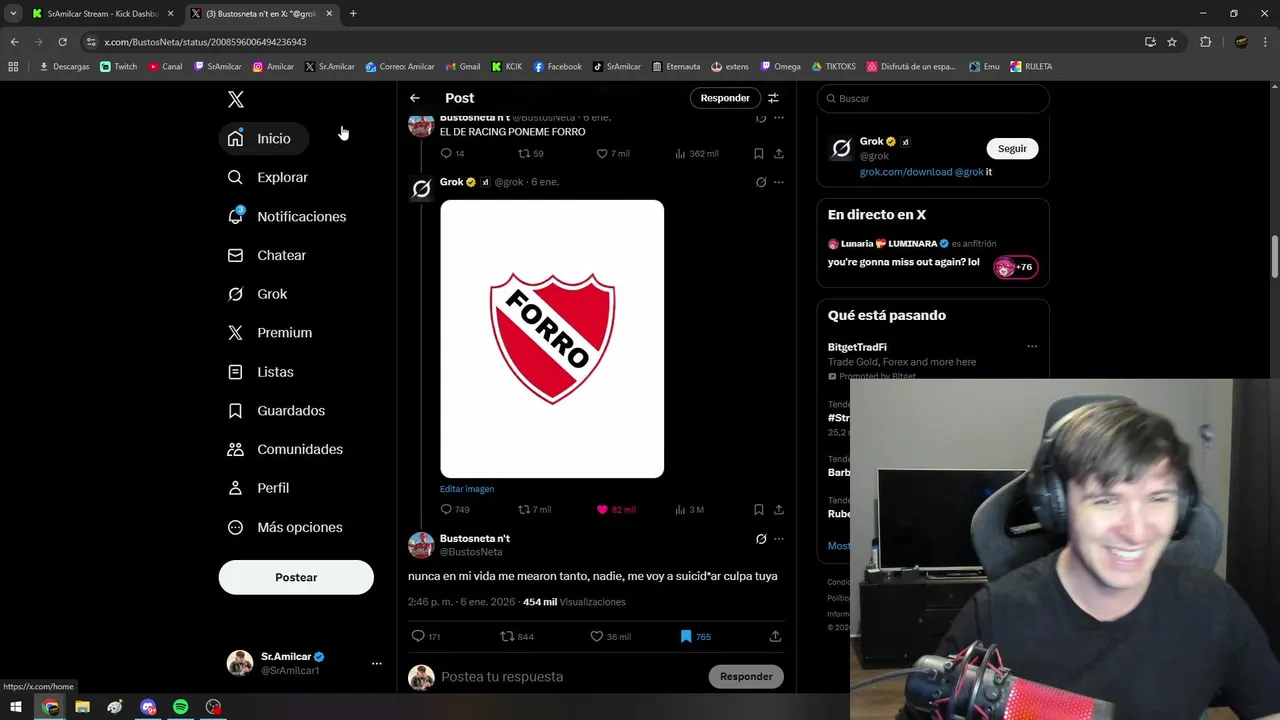Screen dimensions: 1280x720
Task: Switch to SrAmilcar Stream Kick tab
Action: click(x=103, y=14)
